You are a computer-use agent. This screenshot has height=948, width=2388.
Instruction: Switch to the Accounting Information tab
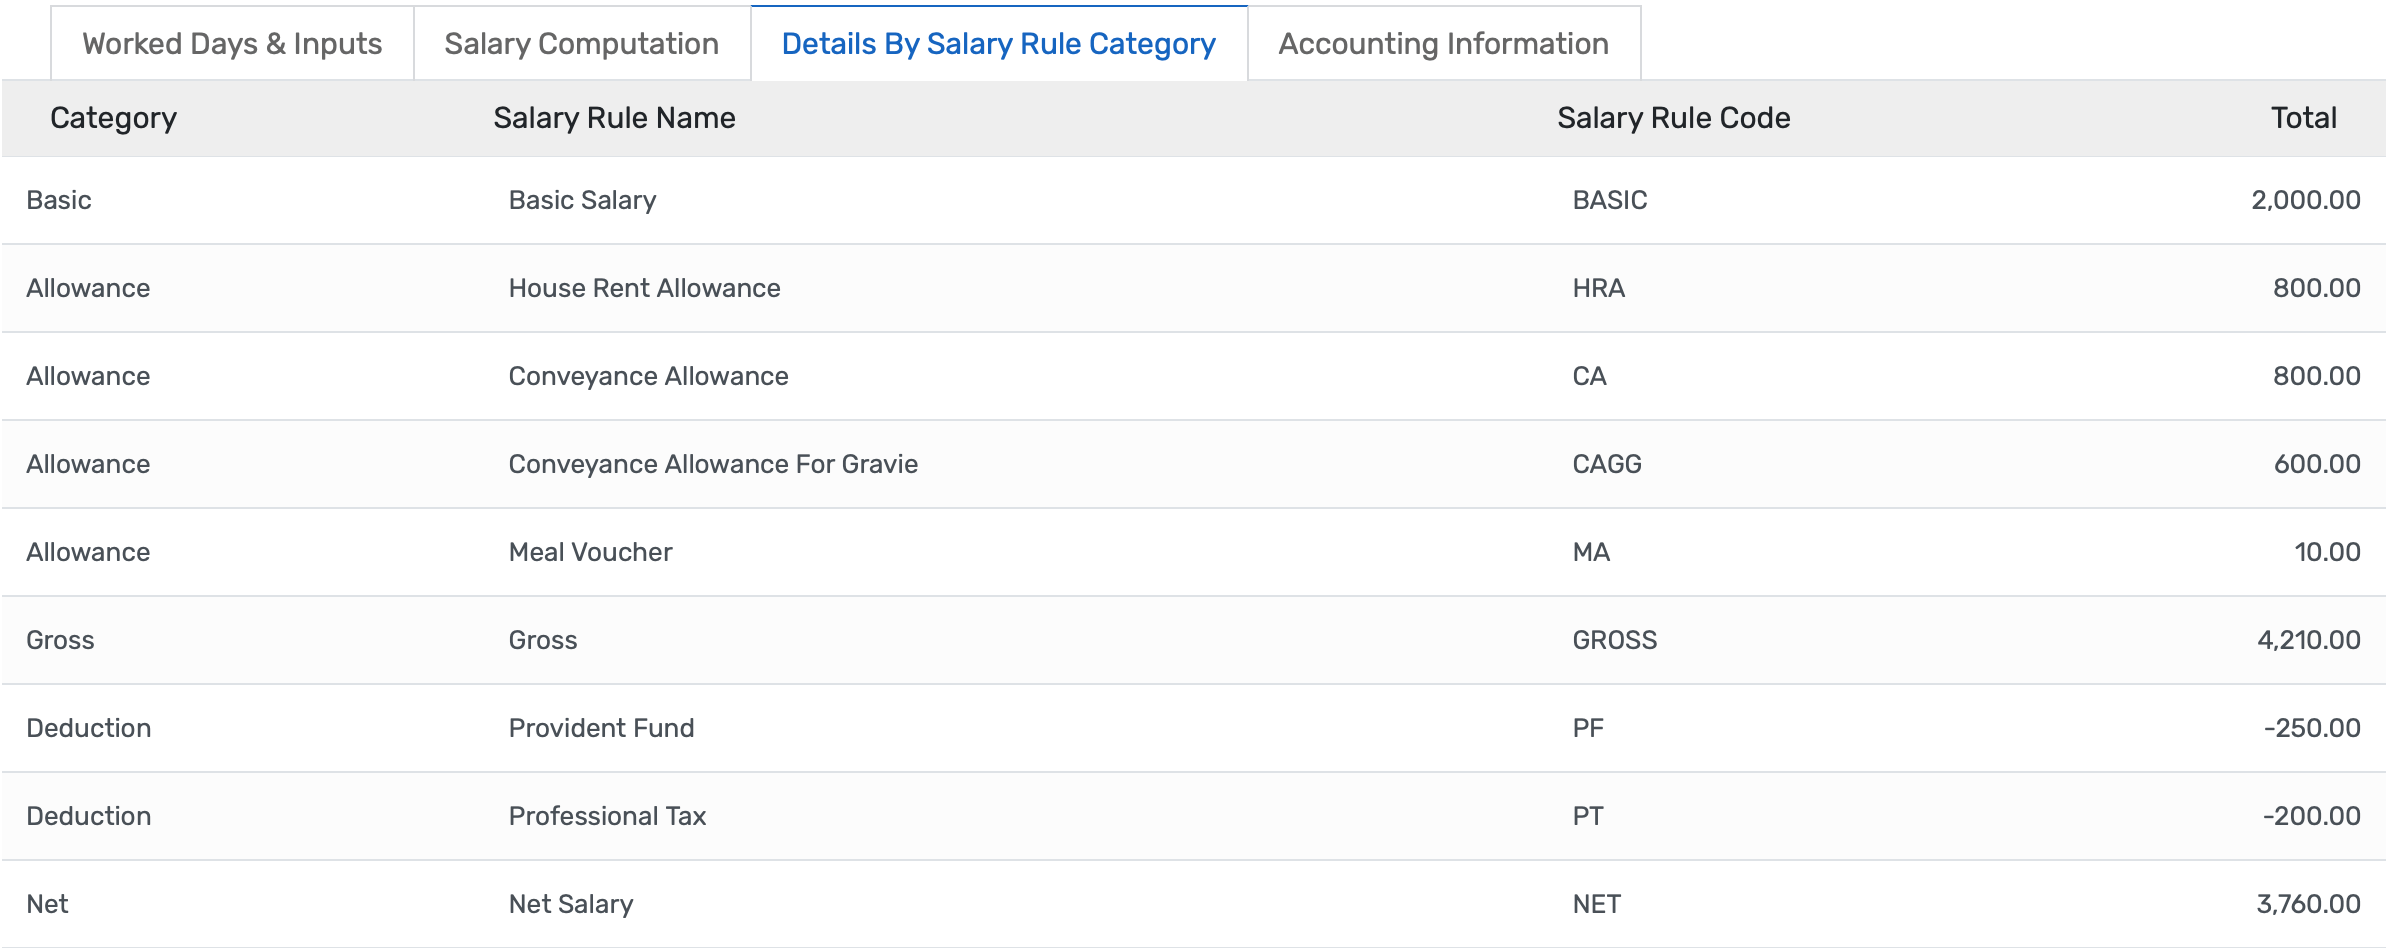(x=1442, y=43)
